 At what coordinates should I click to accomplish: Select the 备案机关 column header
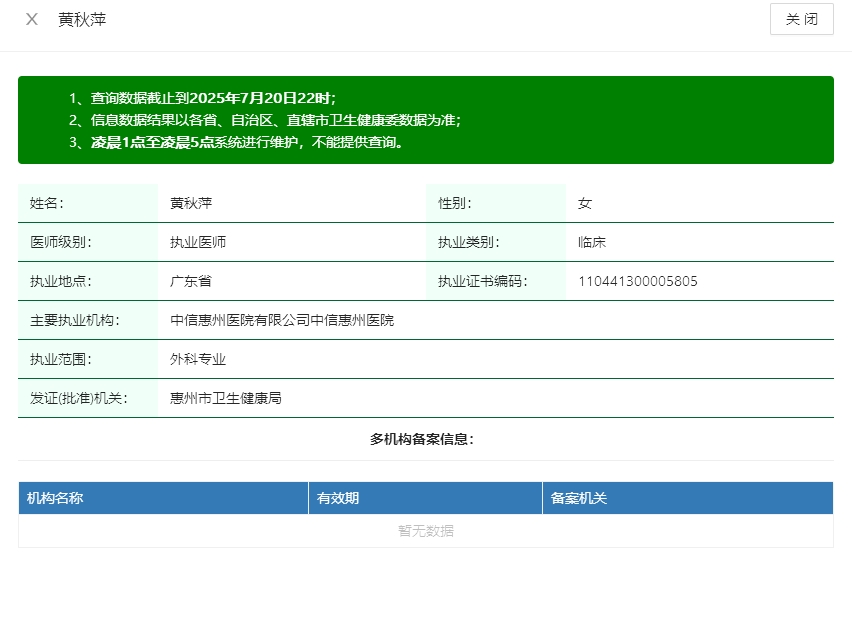[688, 498]
